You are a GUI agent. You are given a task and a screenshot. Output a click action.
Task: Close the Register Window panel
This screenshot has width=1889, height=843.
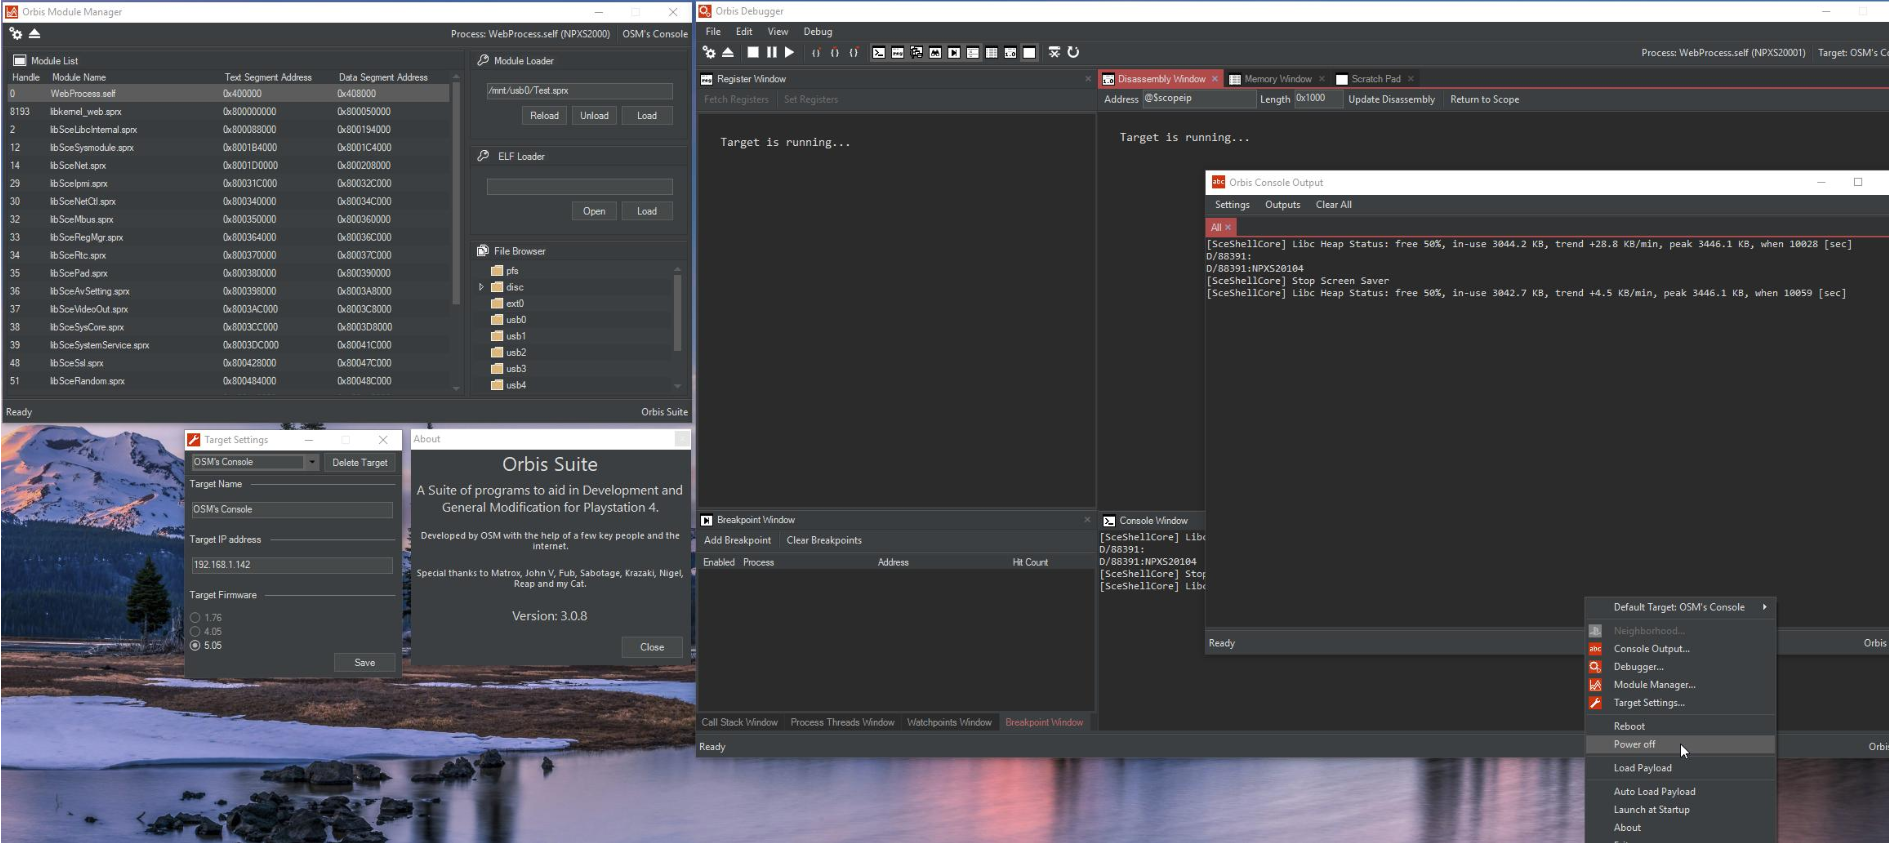pyautogui.click(x=1088, y=79)
